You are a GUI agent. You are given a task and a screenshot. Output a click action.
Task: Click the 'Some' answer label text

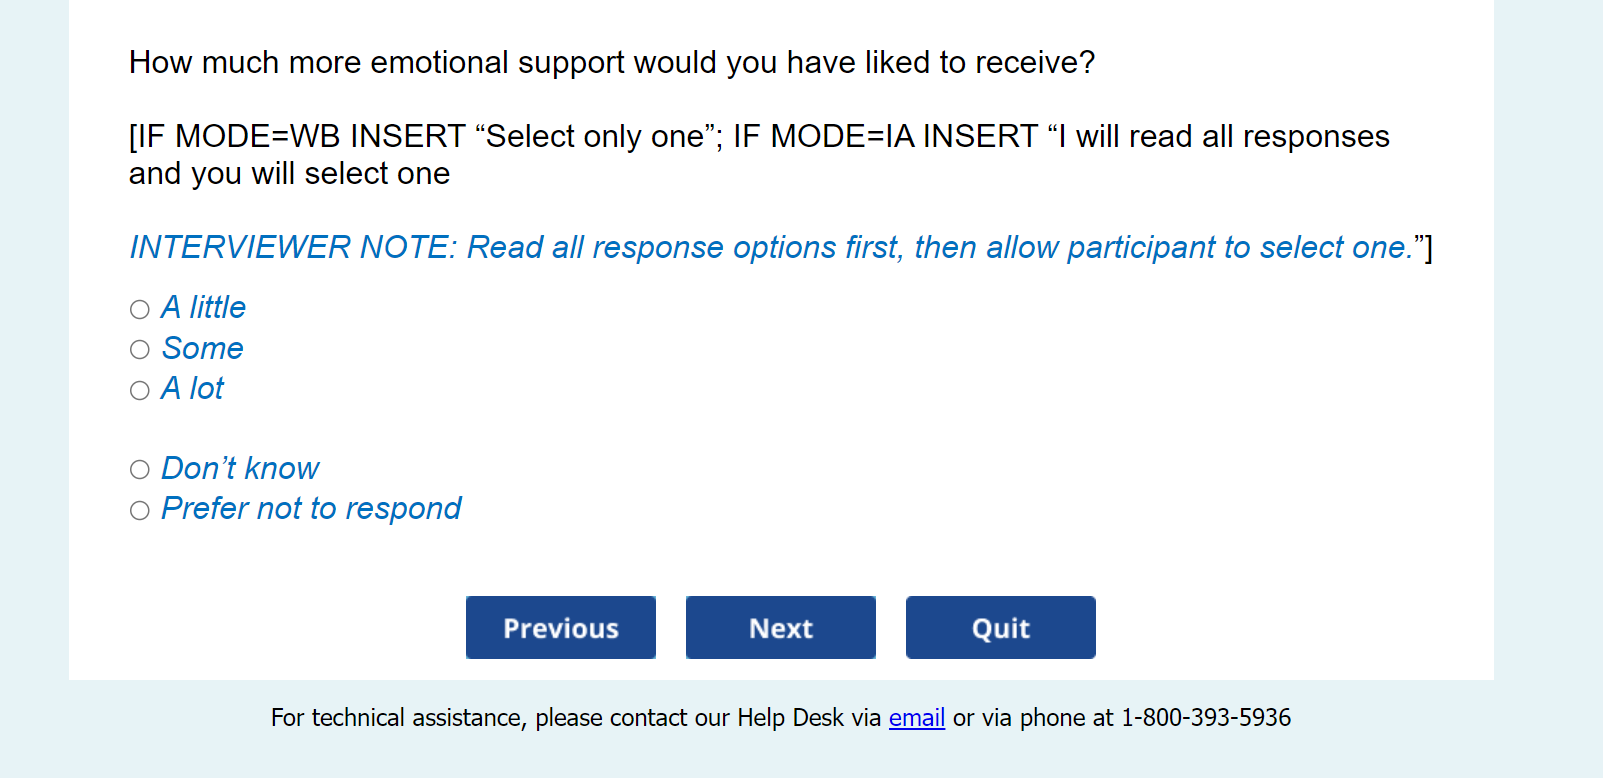tap(203, 348)
